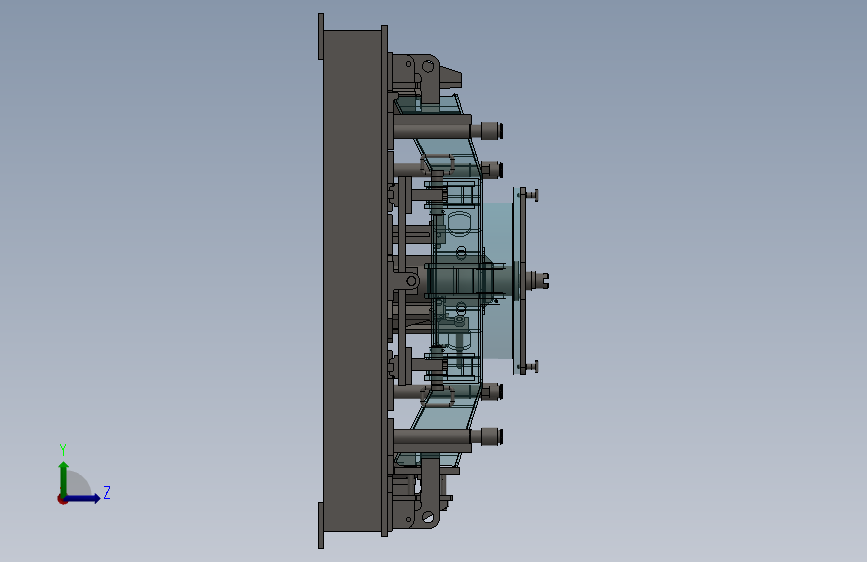
Task: Click the green Y axis arrow of the triad
Action: click(x=64, y=479)
